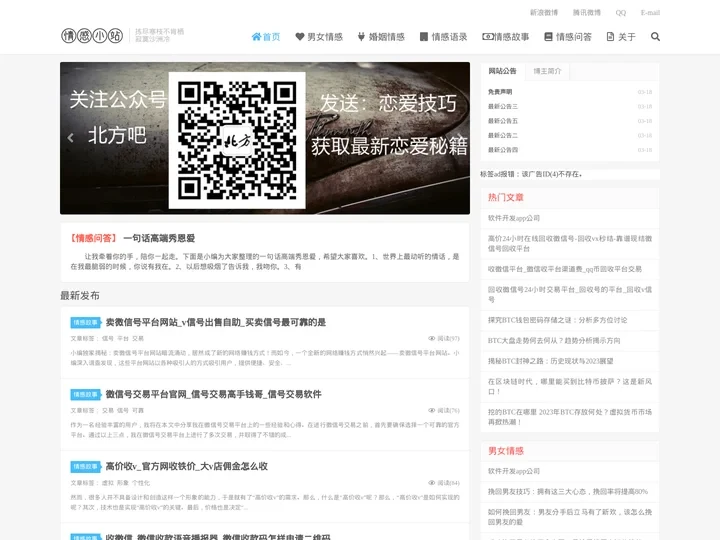Click the heart icon for 男女情感

pyautogui.click(x=299, y=37)
